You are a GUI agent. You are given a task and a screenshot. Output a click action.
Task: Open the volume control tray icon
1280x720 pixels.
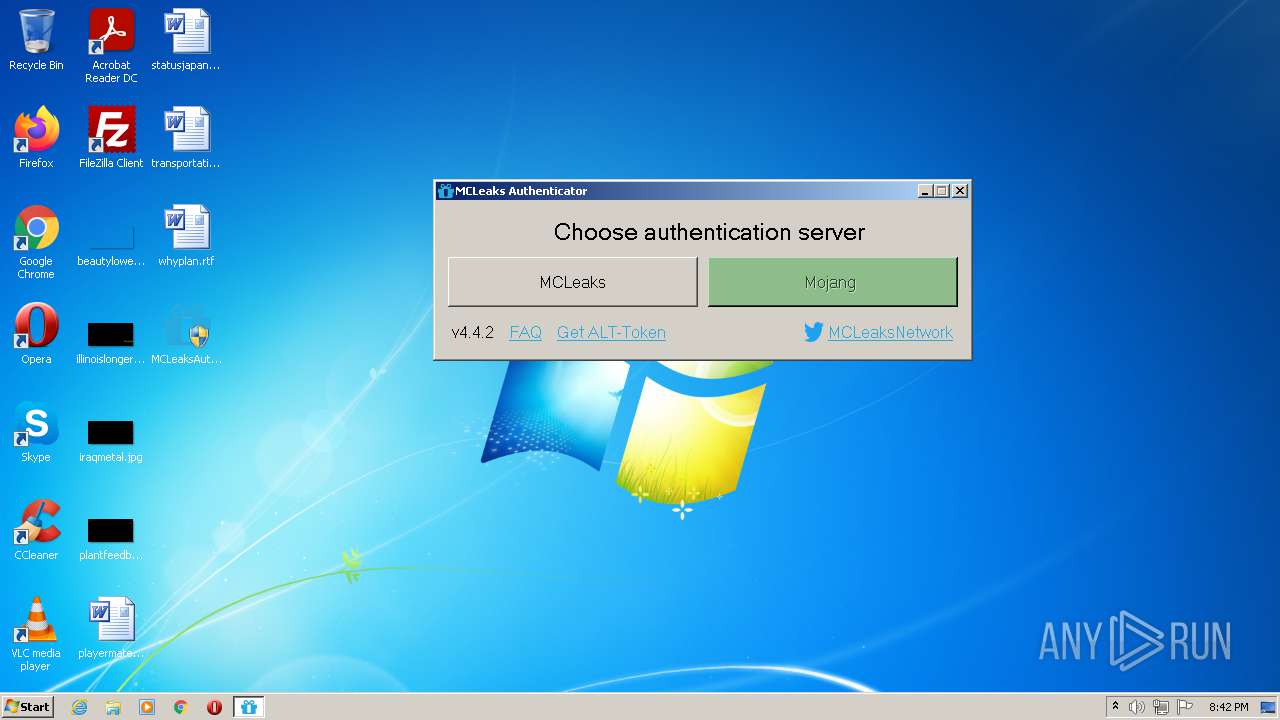pyautogui.click(x=1137, y=707)
